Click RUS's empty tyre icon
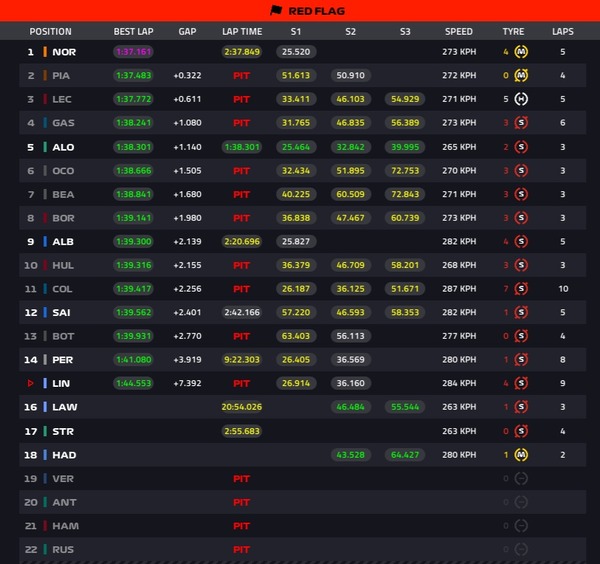This screenshot has height=564, width=600. click(x=521, y=550)
